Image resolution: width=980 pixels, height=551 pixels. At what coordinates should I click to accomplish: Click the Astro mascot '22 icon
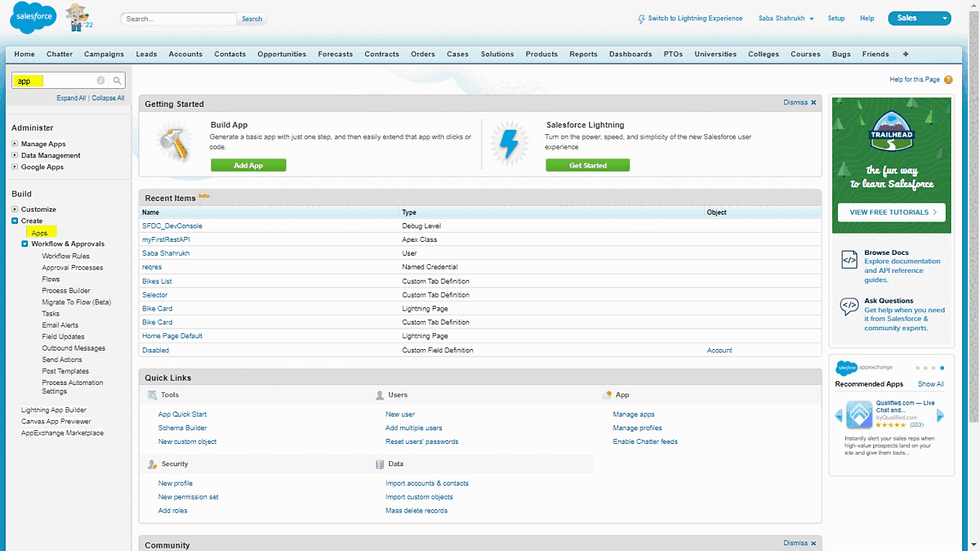click(x=78, y=17)
